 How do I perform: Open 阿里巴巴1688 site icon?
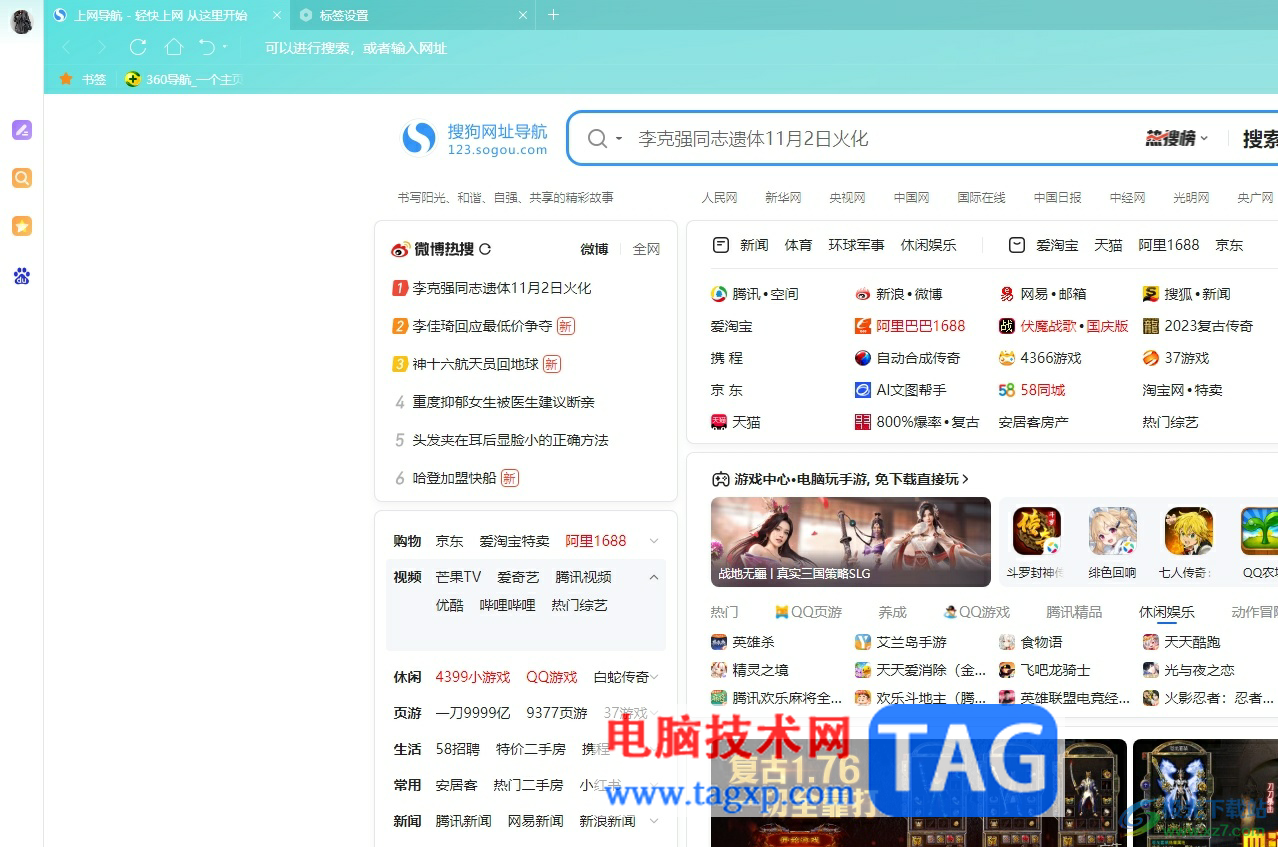click(863, 326)
